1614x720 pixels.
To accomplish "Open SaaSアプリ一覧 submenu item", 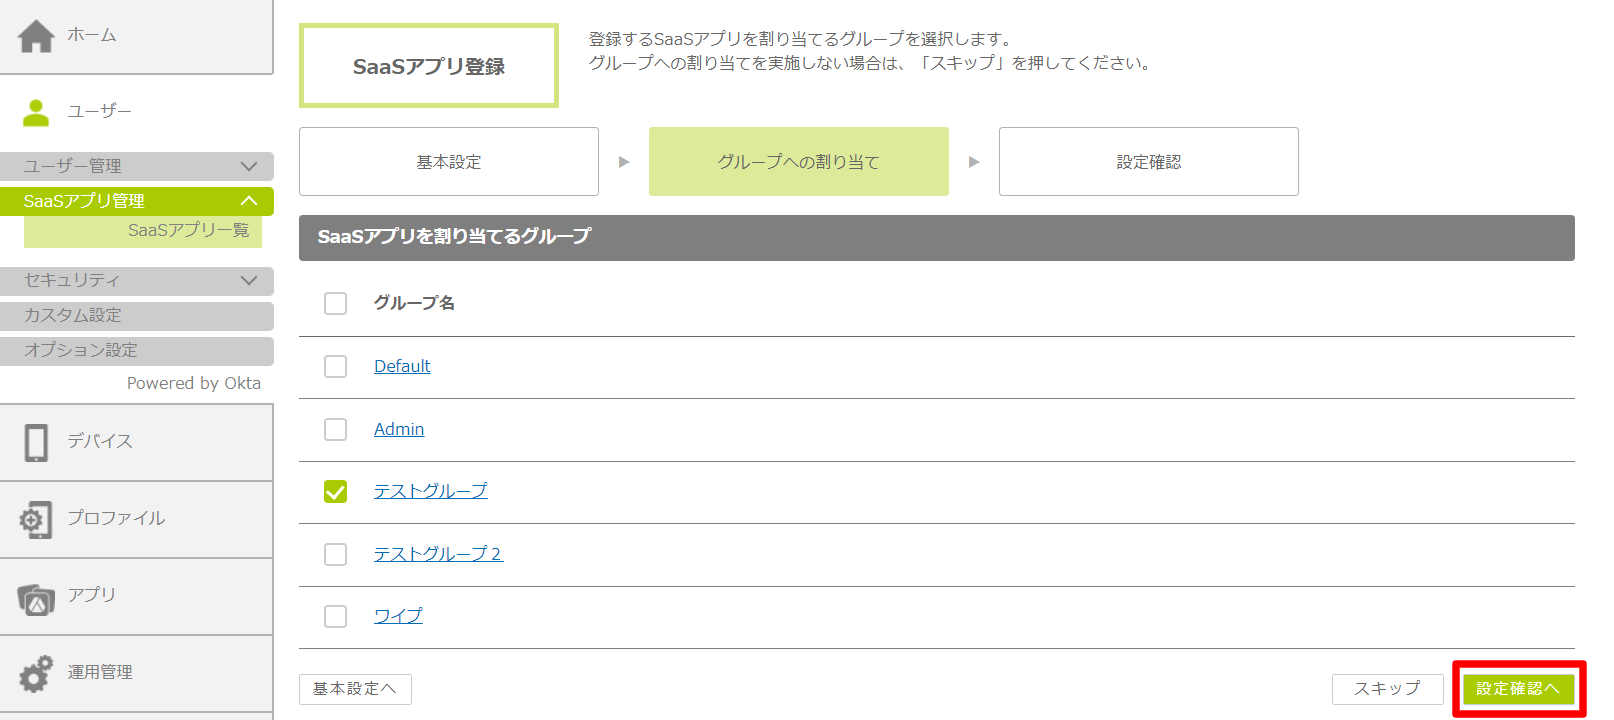I will click(188, 230).
